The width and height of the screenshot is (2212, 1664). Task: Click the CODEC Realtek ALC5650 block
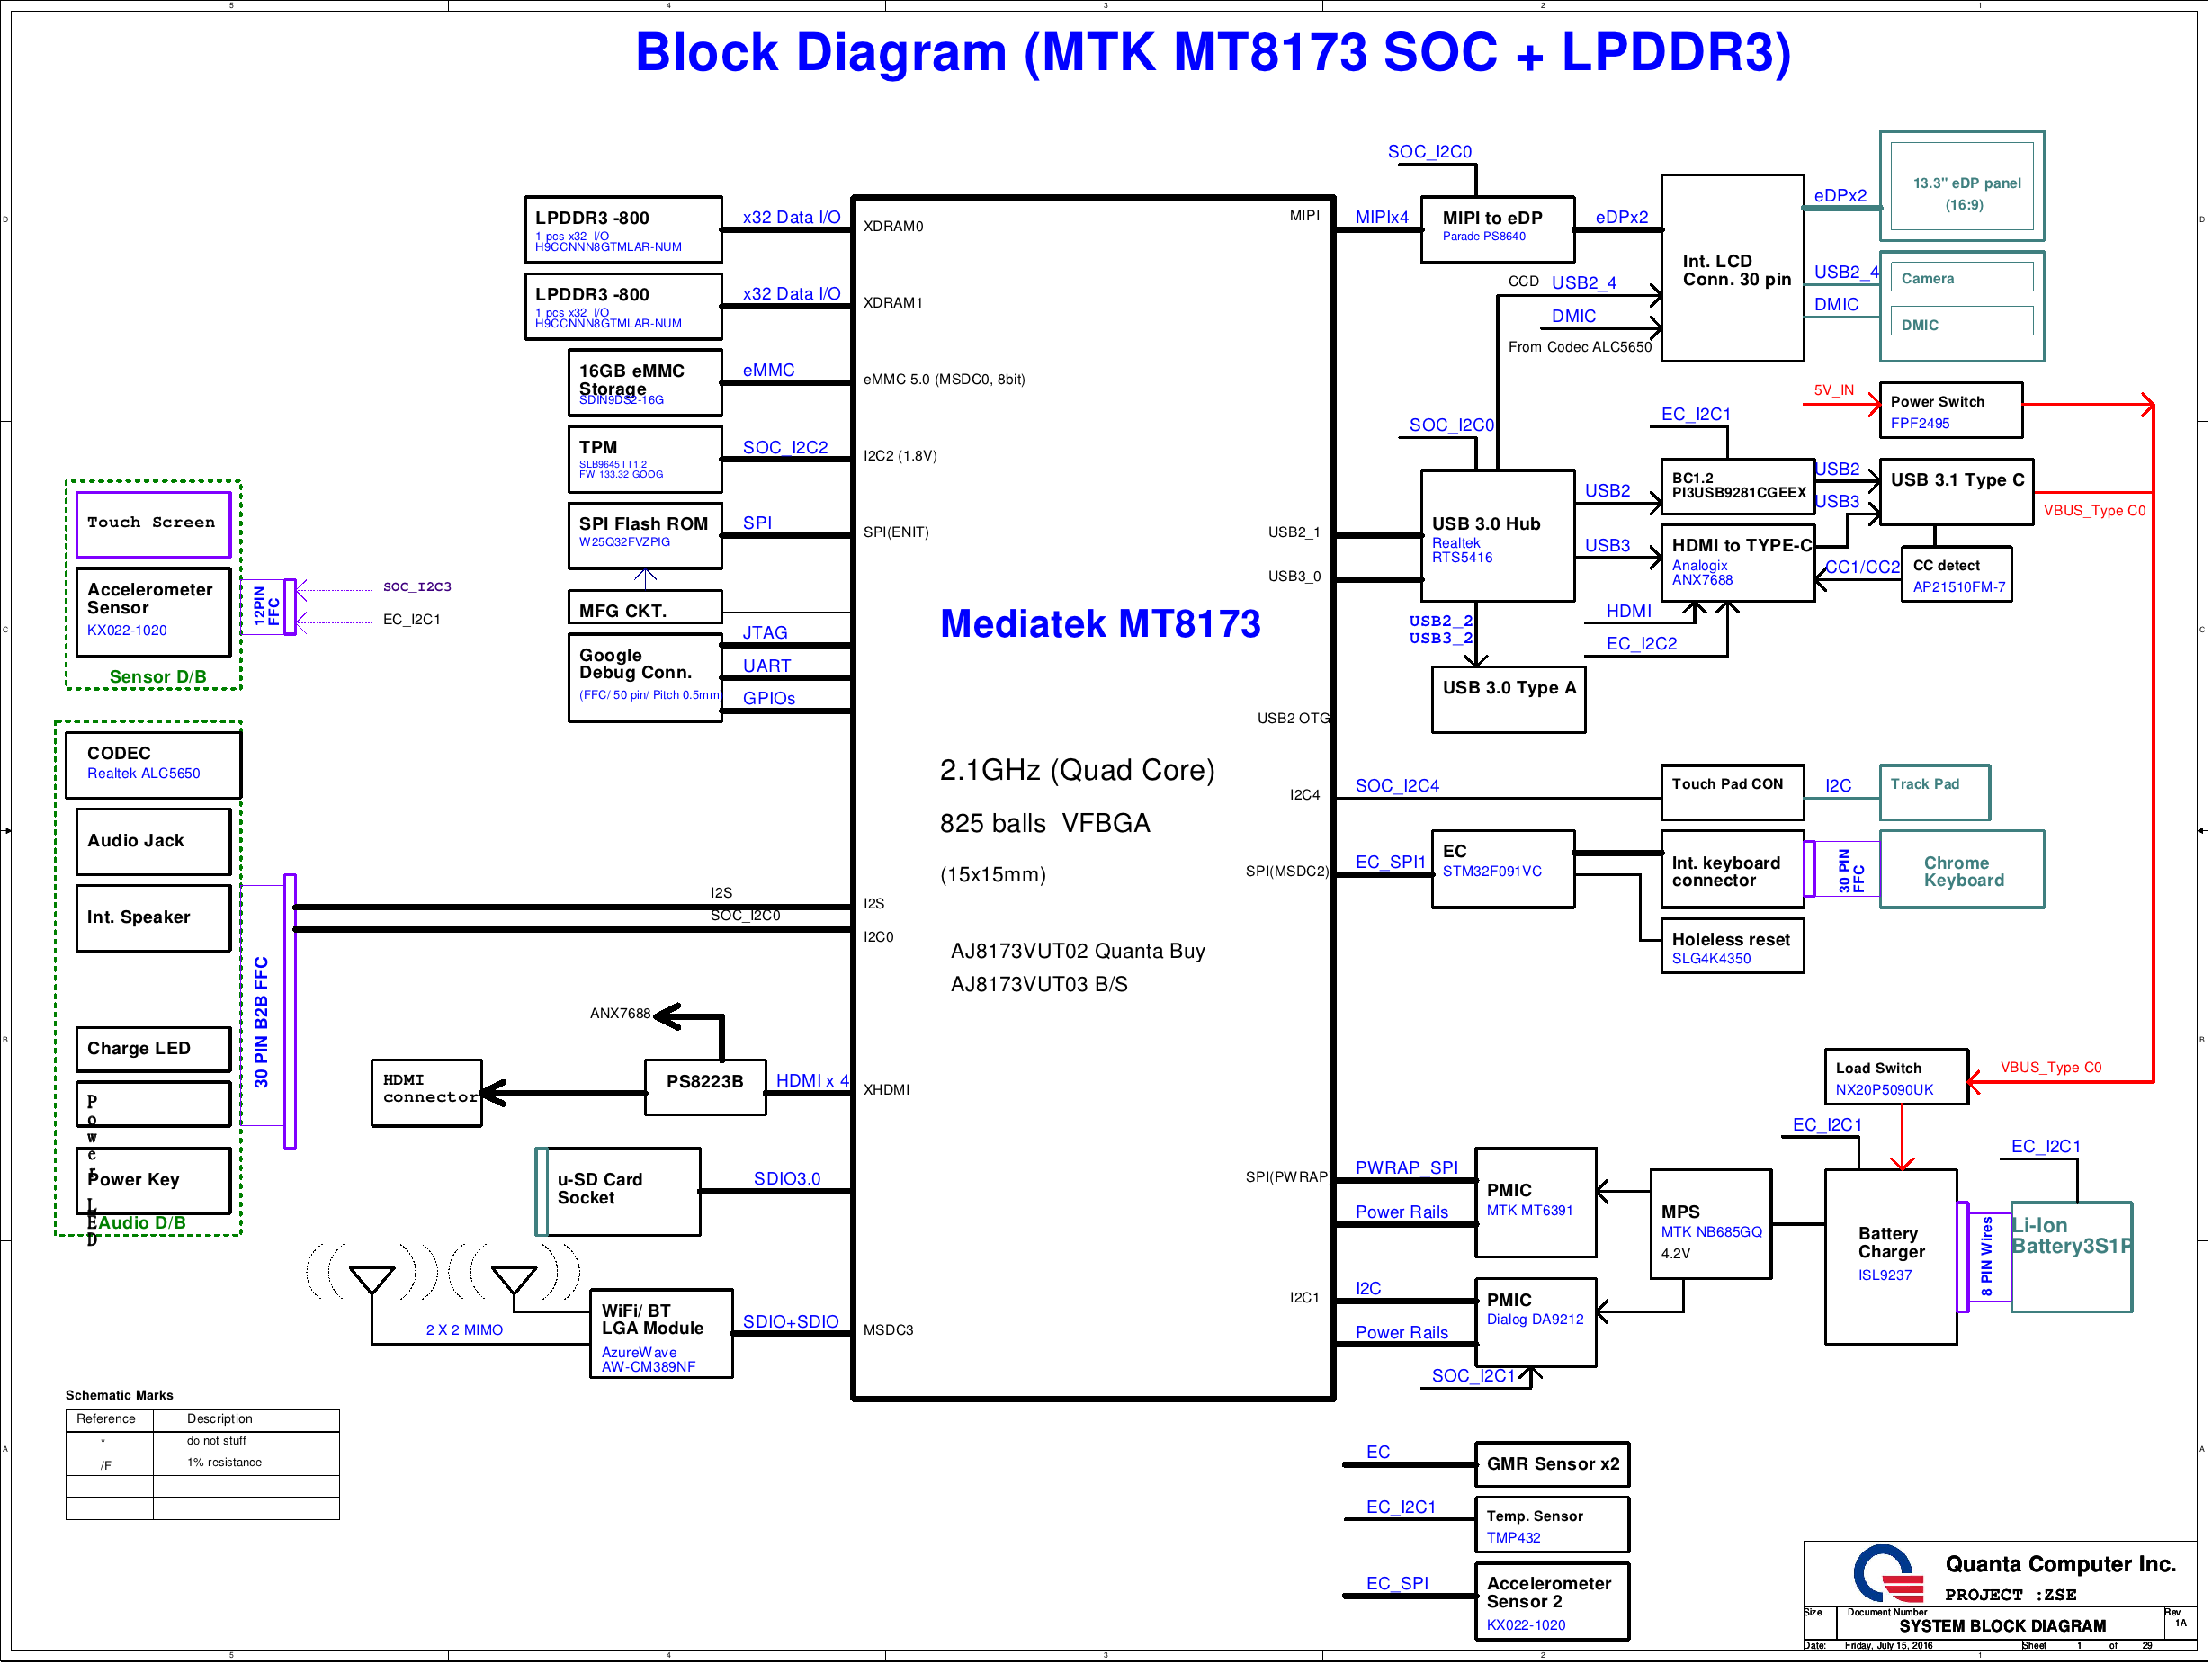point(153,764)
